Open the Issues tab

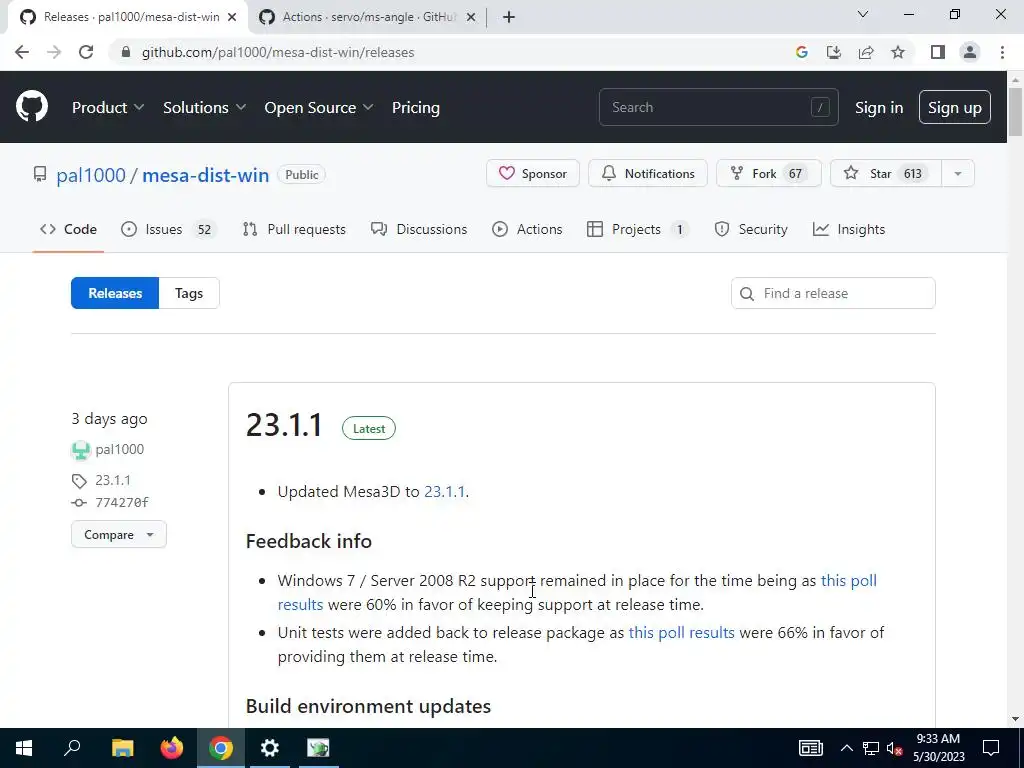pyautogui.click(x=168, y=229)
